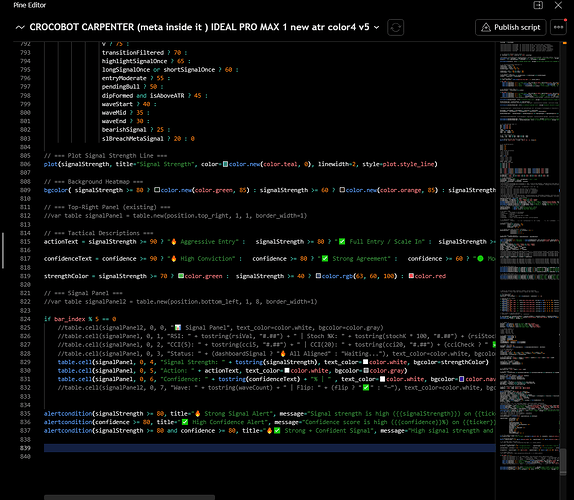Open the color.orange swatch in the bgcolor line
Image resolution: width=574 pixels, height=500 pixels.
tap(342, 190)
